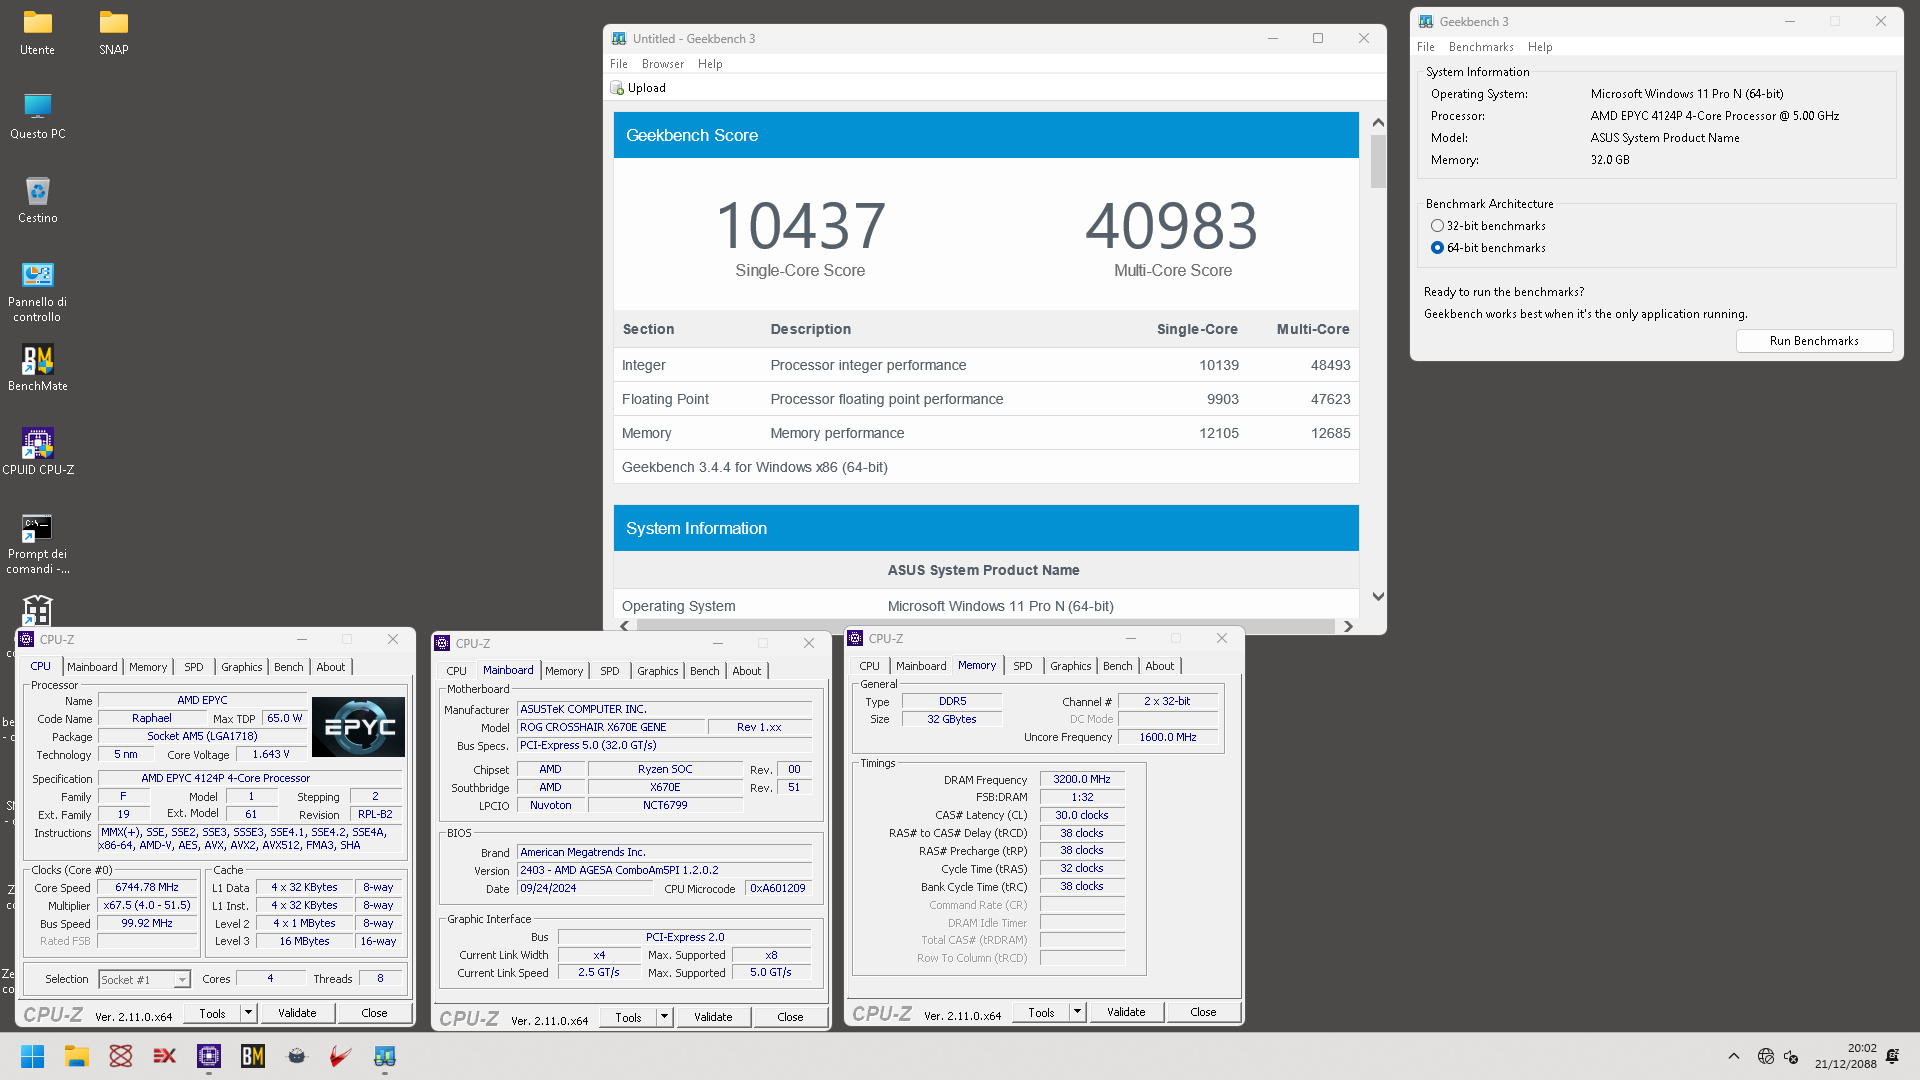
Task: Click the Model field ROG CROSSHAIR X670E GENE
Action: [611, 727]
